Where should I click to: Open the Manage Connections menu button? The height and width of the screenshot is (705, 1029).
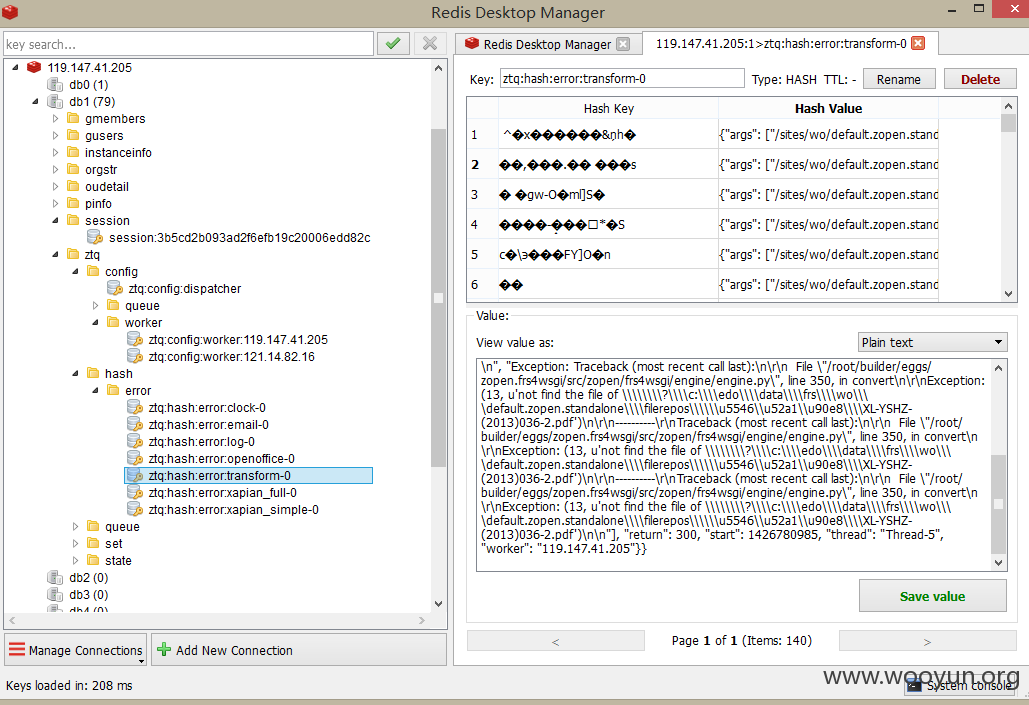[75, 650]
